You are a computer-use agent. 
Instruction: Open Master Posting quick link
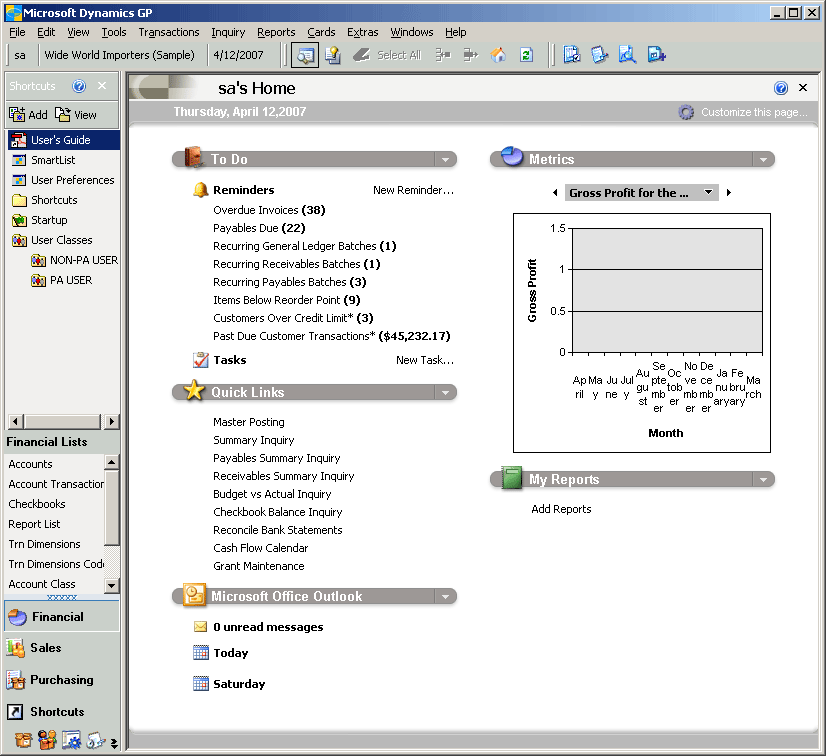point(249,422)
